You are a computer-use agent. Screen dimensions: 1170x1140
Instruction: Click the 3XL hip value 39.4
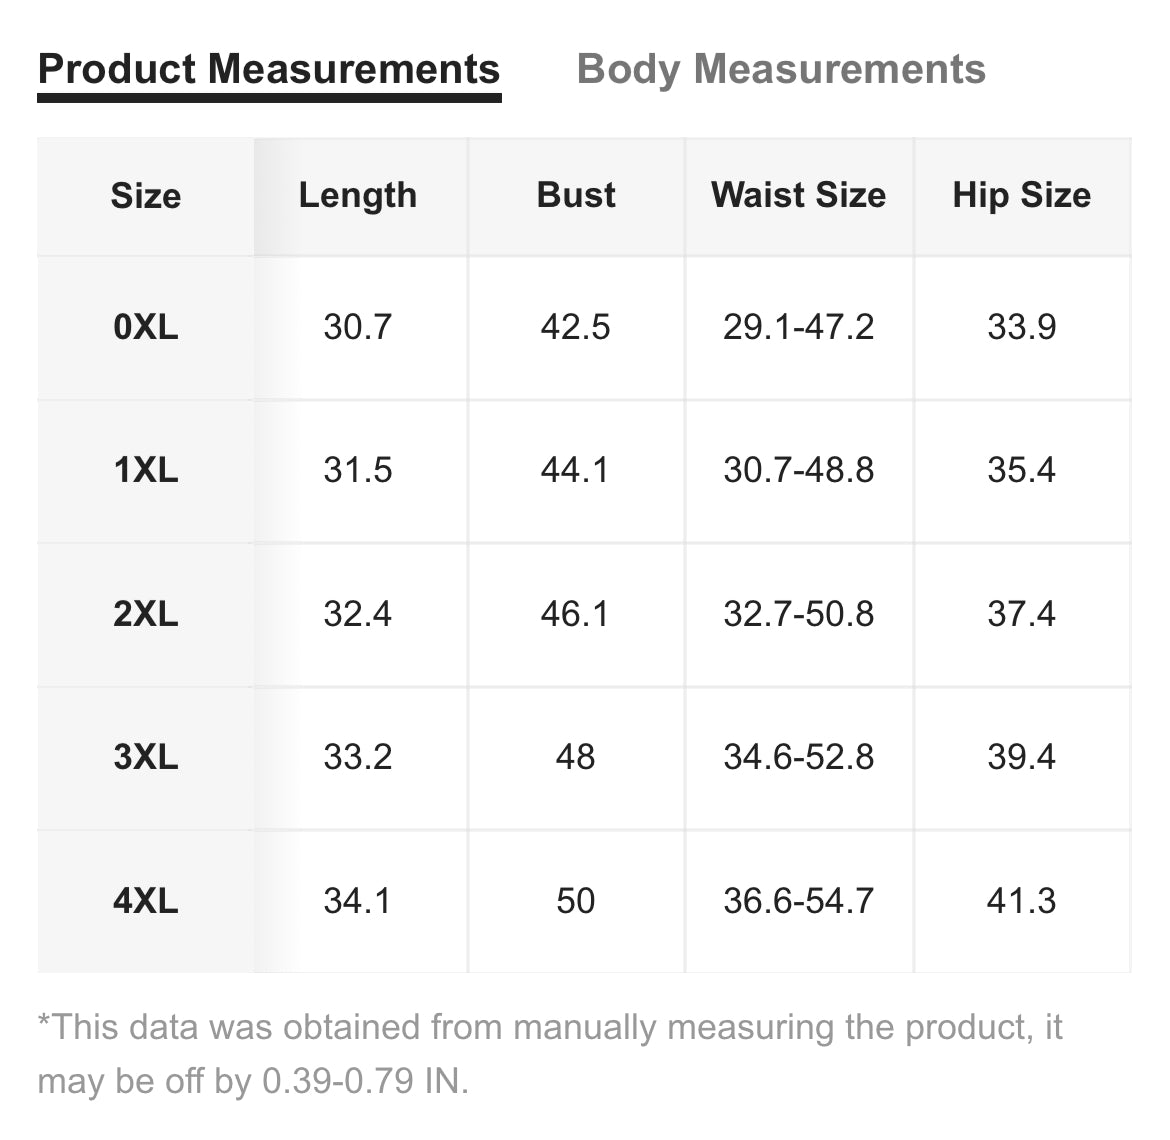1022,757
